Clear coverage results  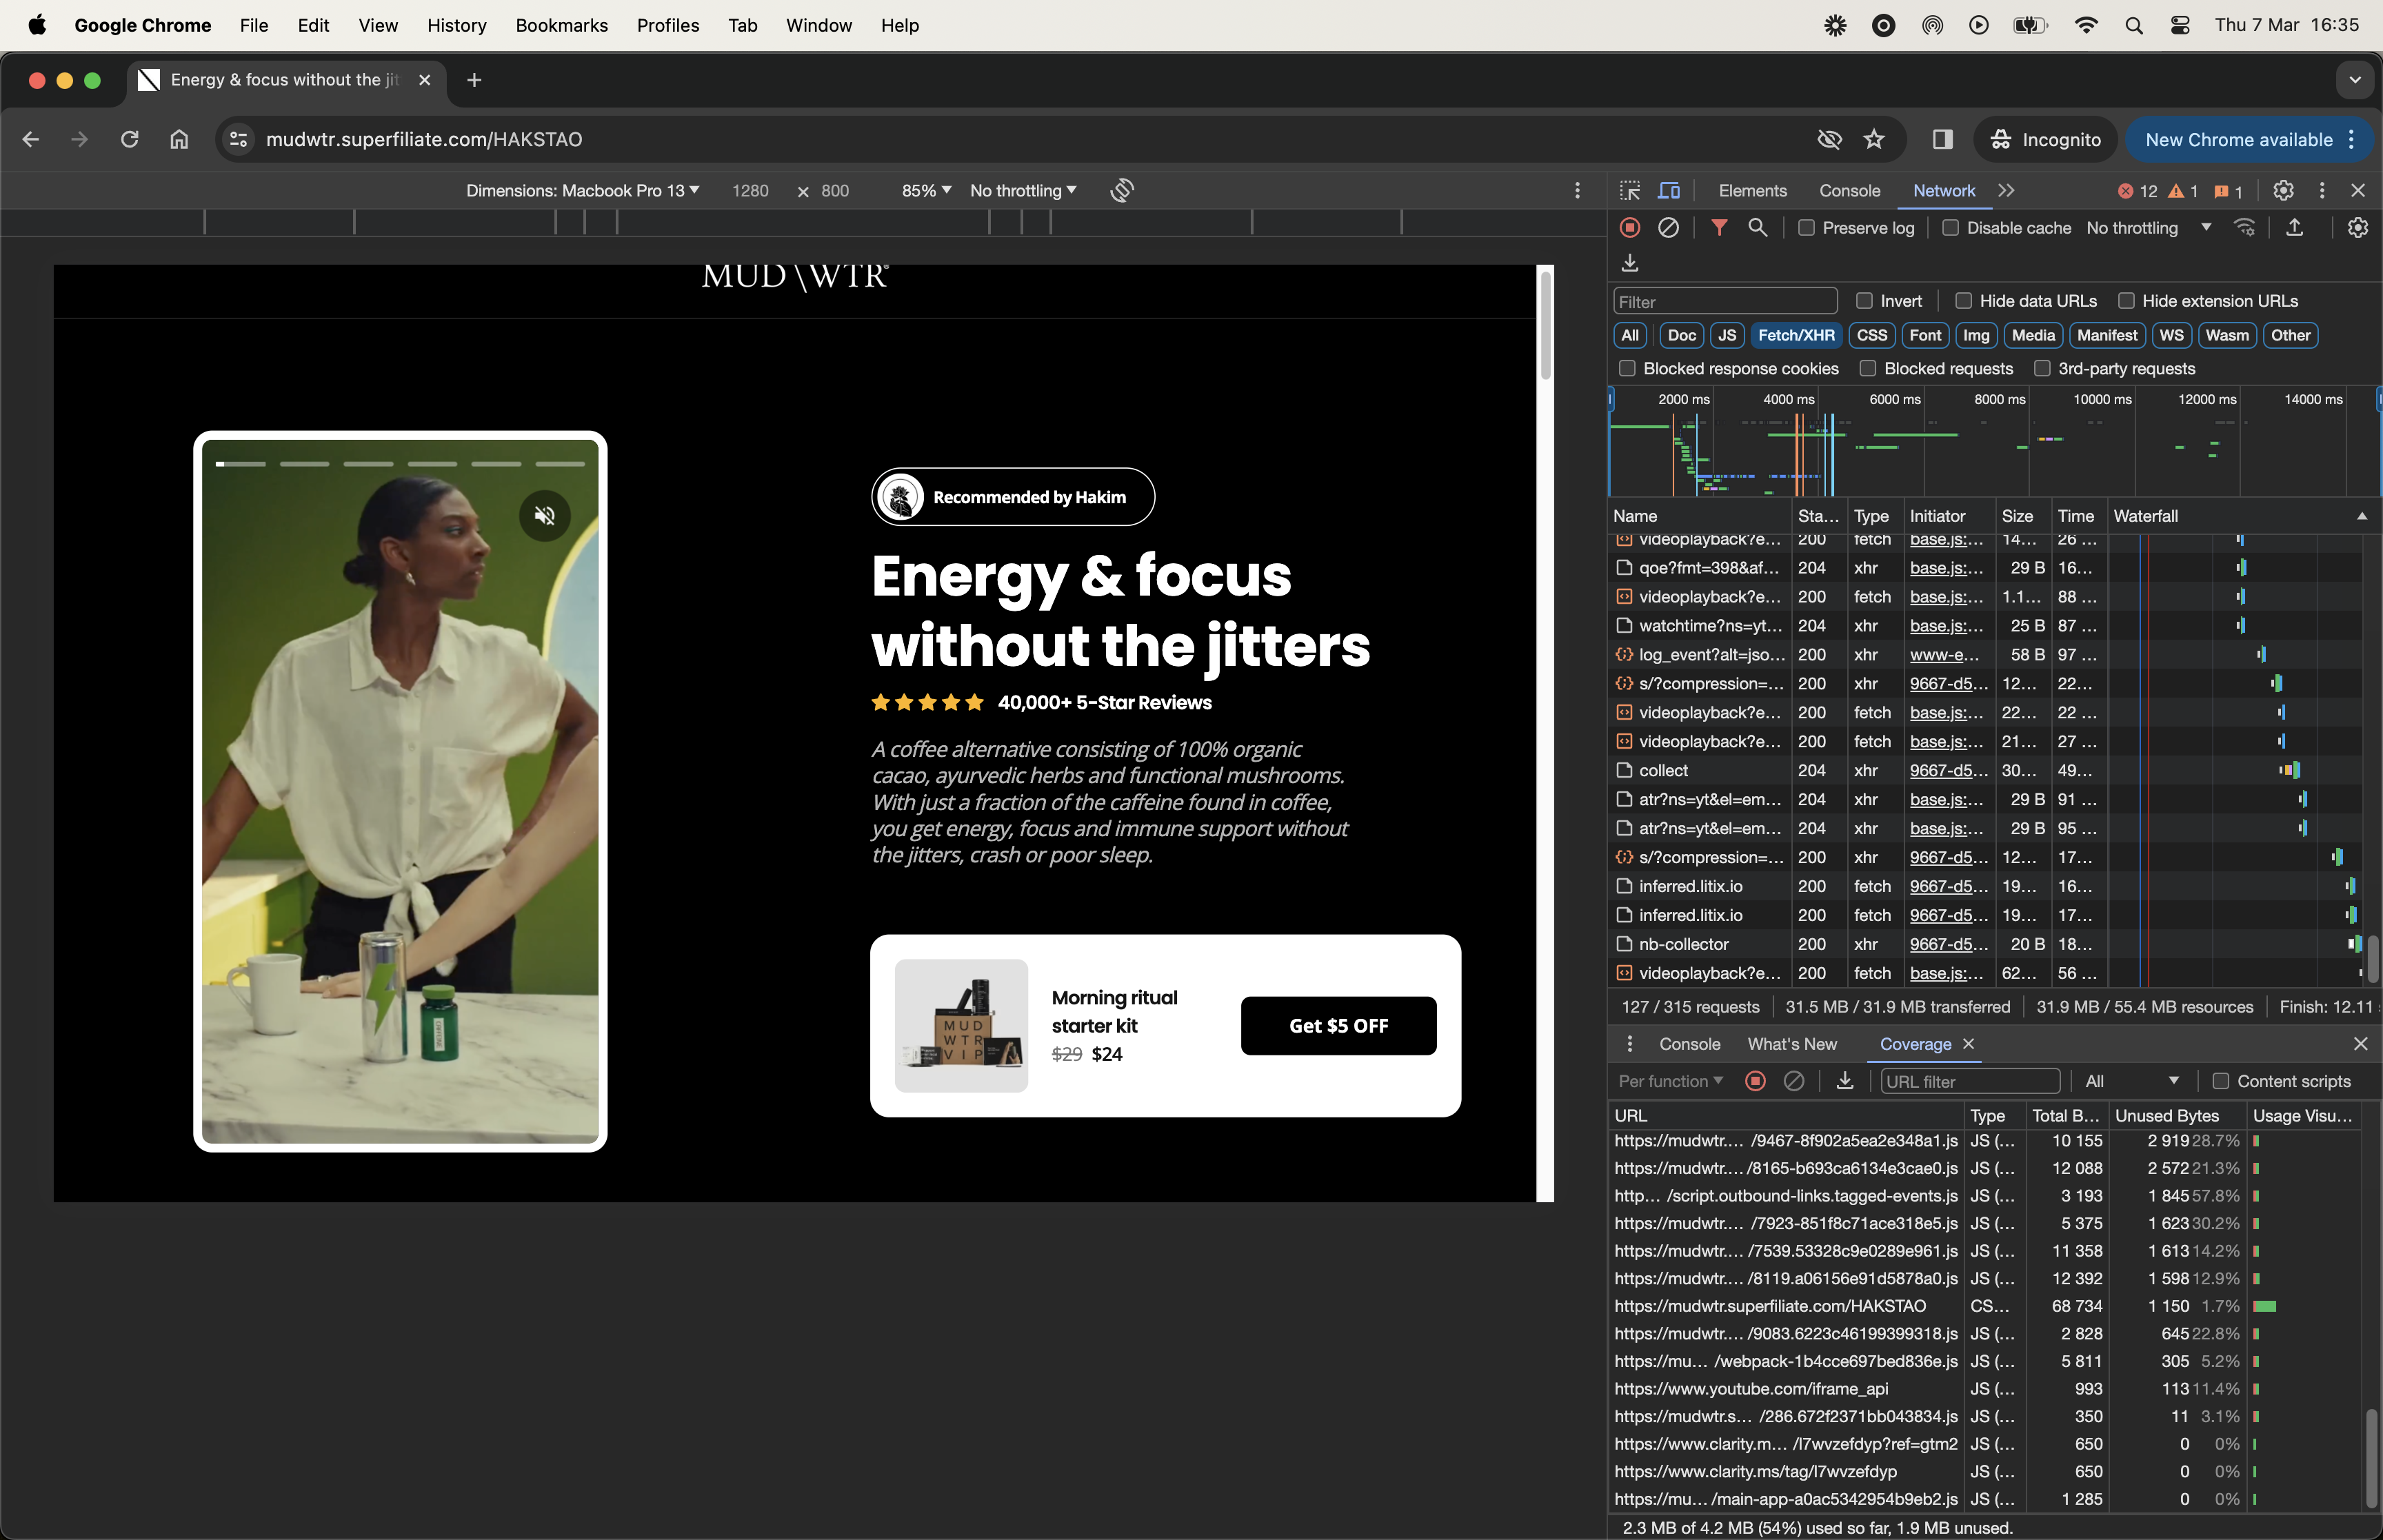[1794, 1081]
